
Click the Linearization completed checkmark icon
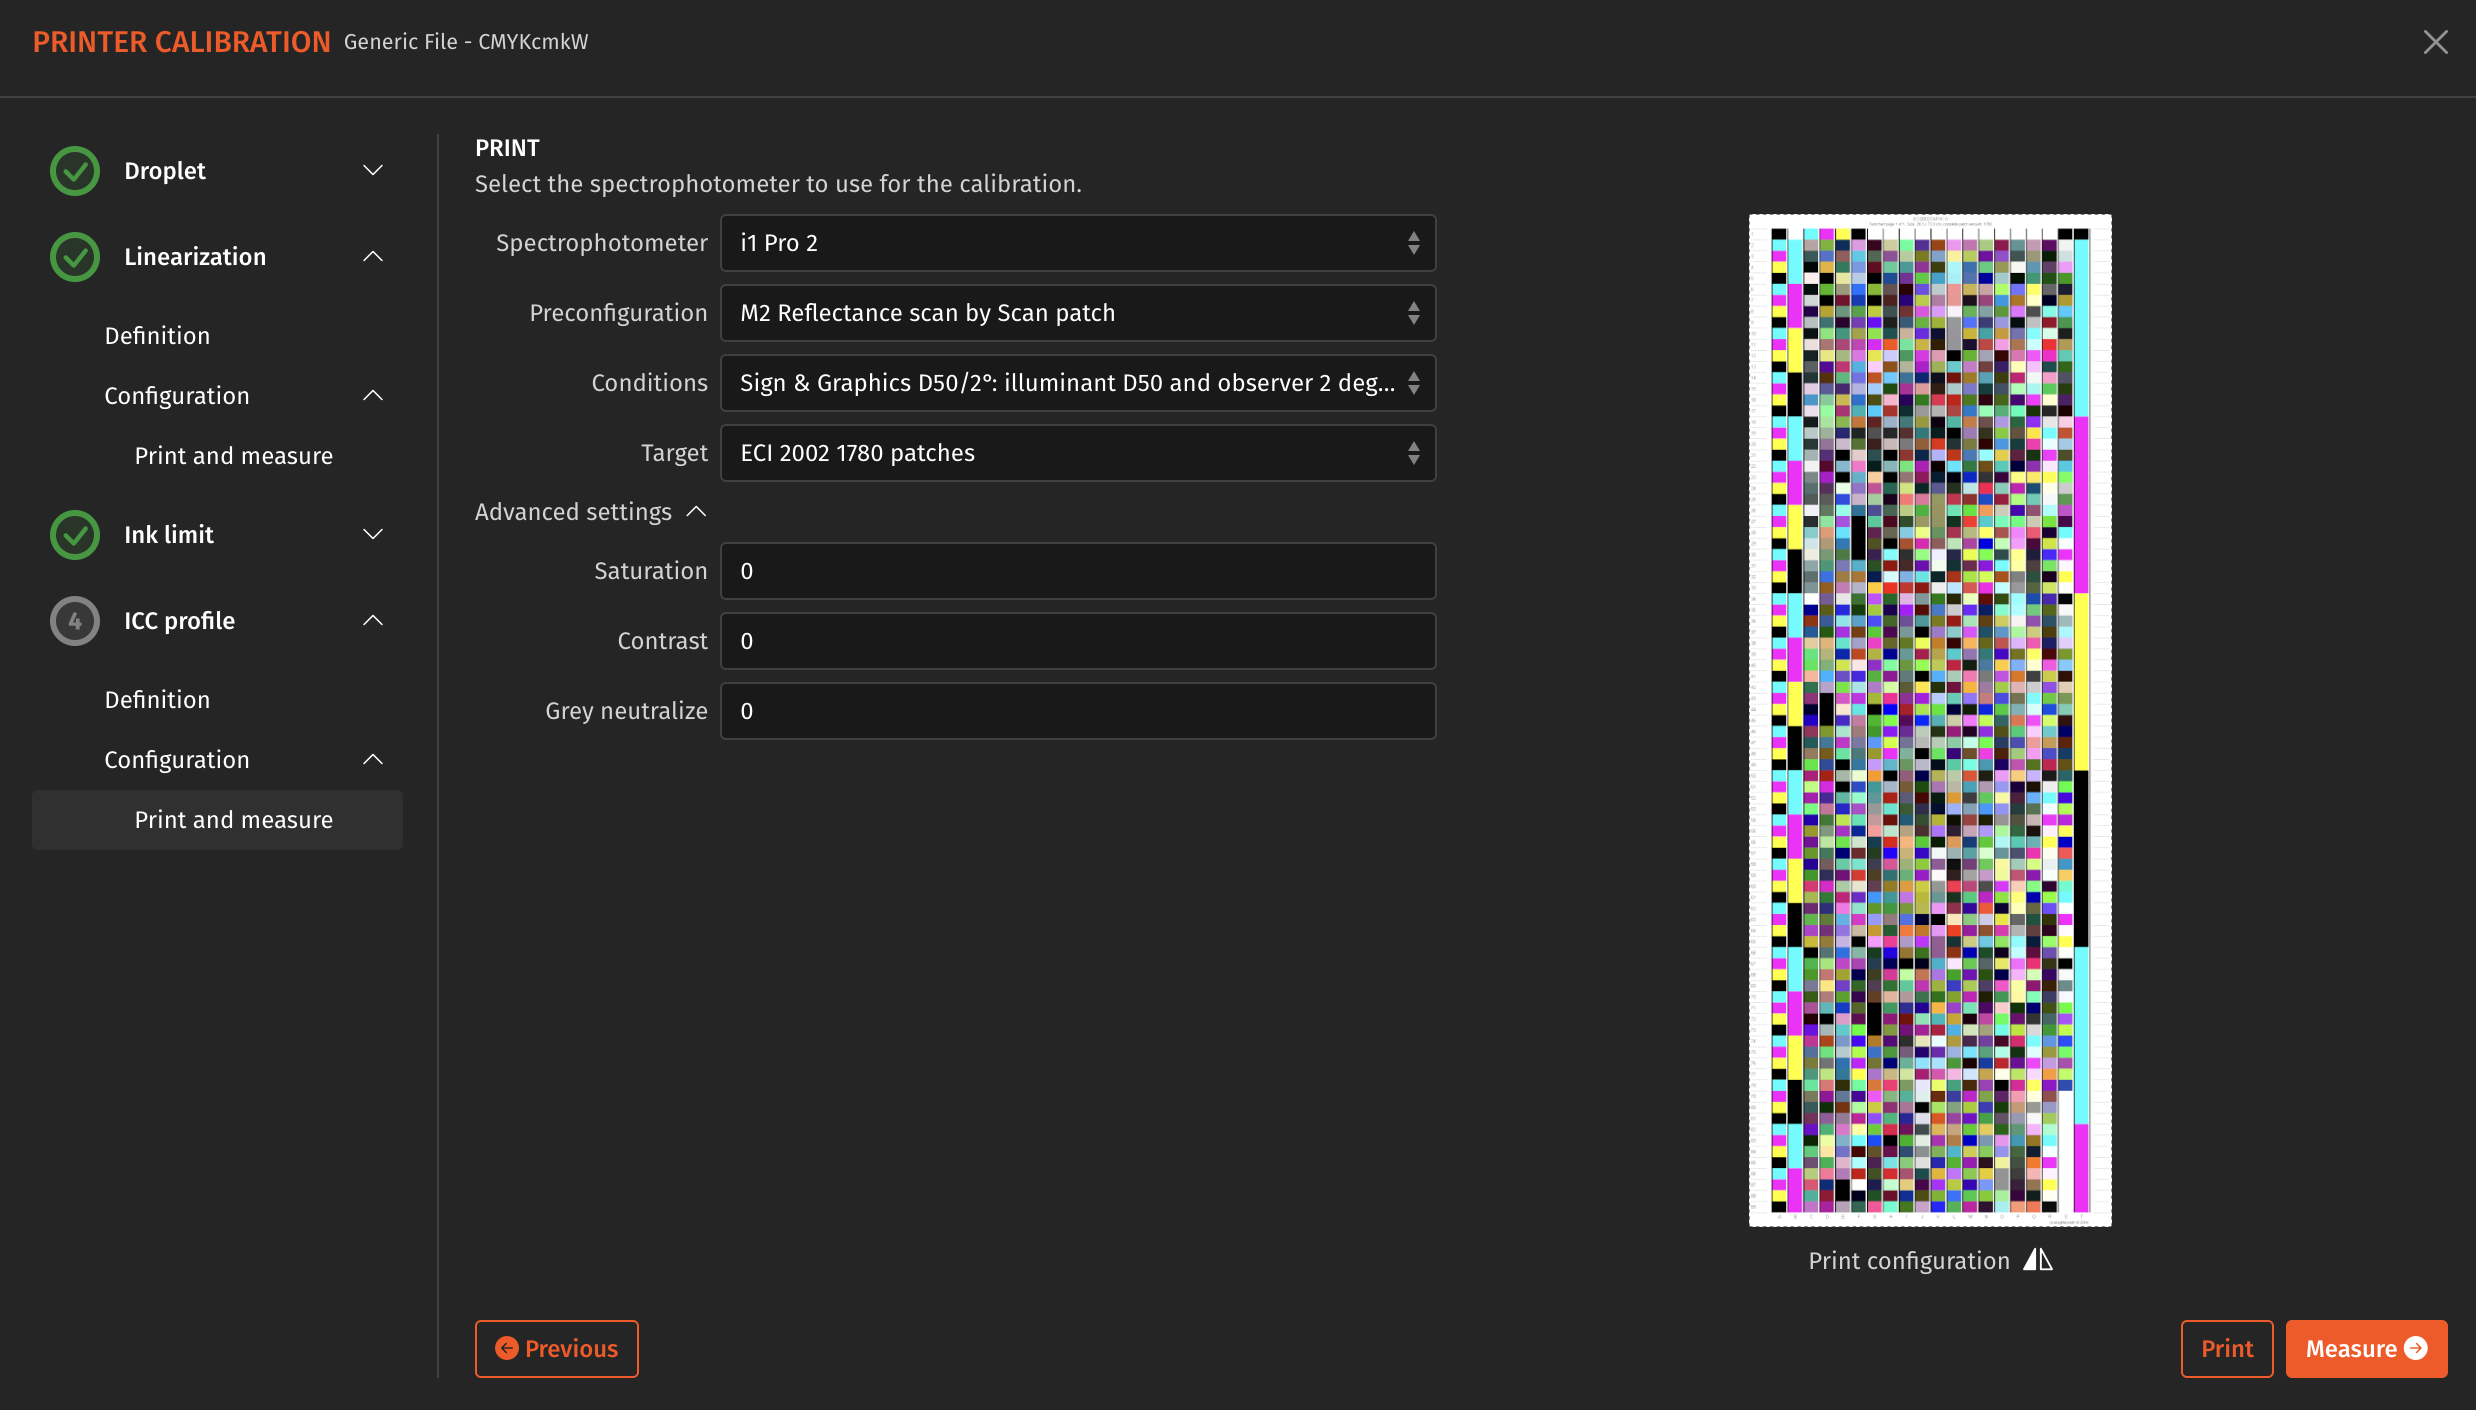tap(74, 256)
